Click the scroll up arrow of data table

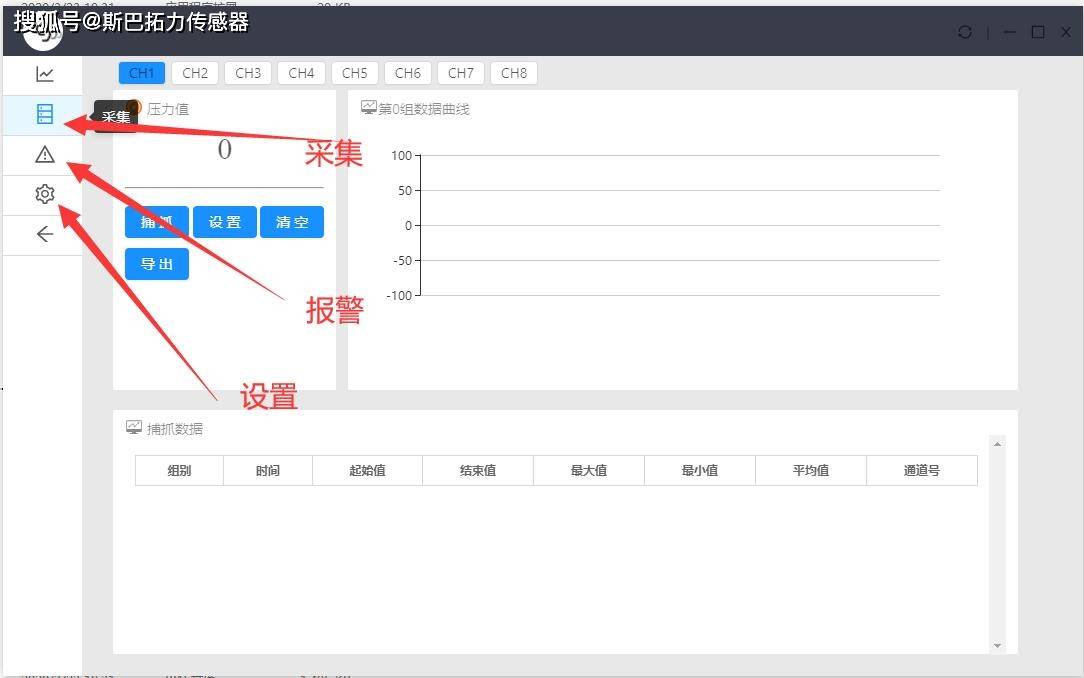(x=997, y=444)
